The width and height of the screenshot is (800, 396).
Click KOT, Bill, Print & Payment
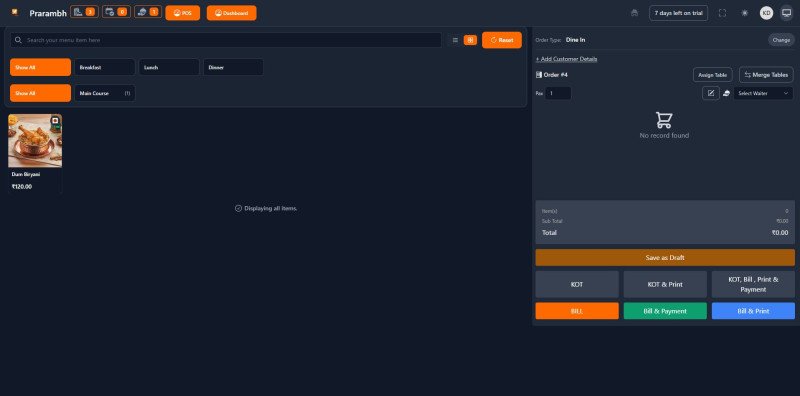pos(753,284)
